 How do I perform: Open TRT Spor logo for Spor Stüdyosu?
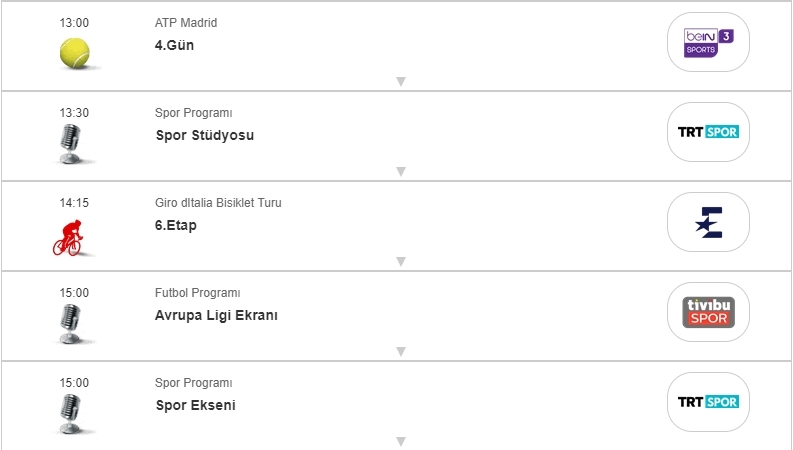708,132
